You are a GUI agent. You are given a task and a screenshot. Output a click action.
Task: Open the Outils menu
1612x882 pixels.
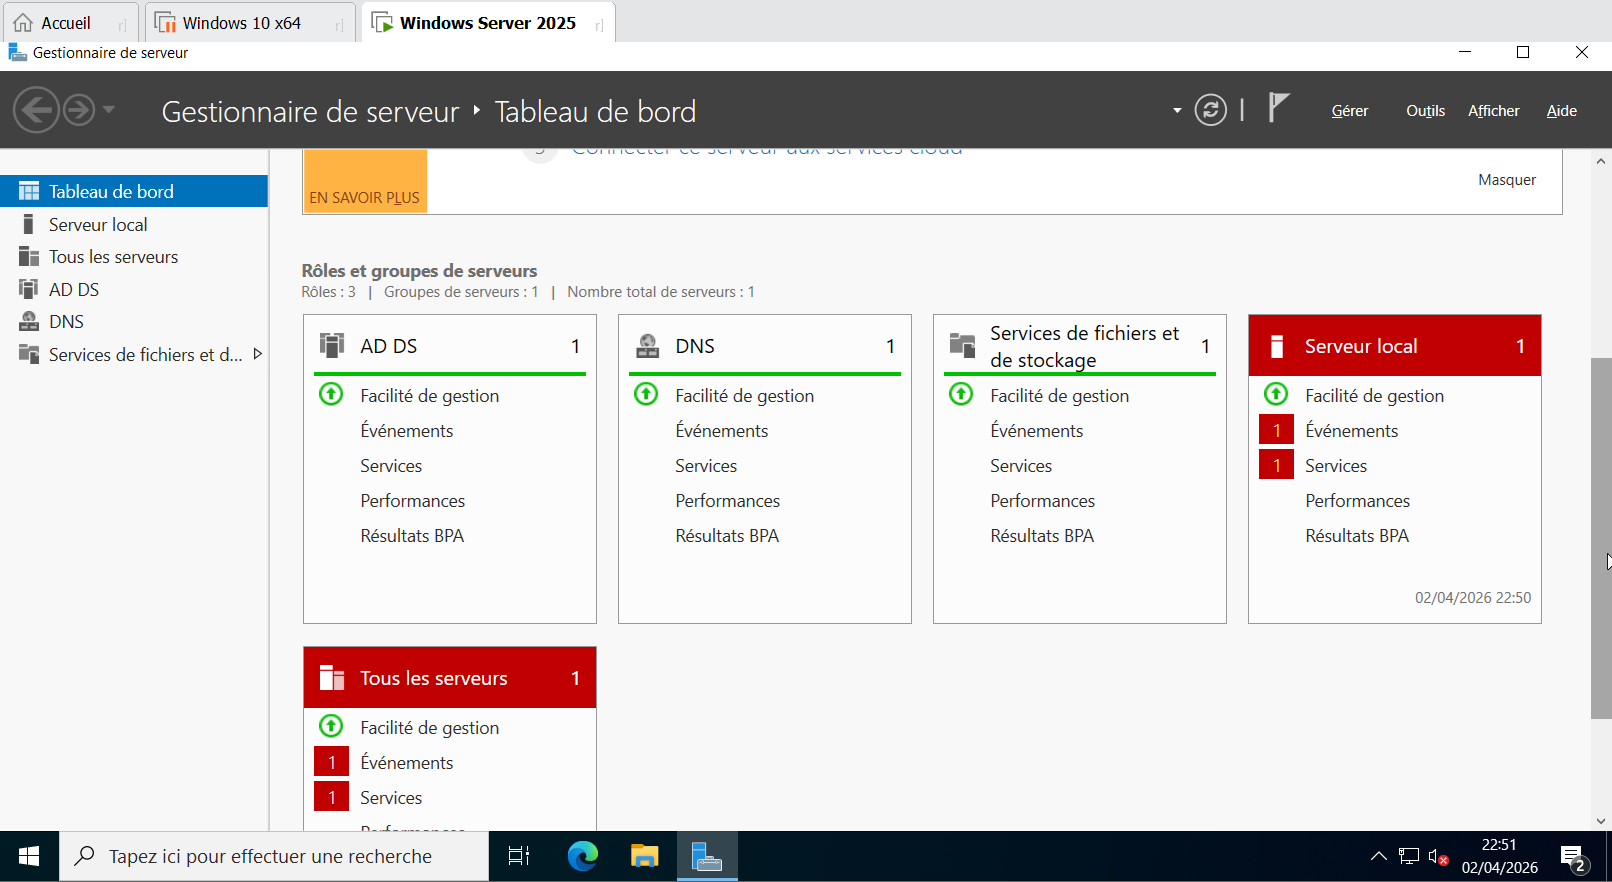point(1425,111)
